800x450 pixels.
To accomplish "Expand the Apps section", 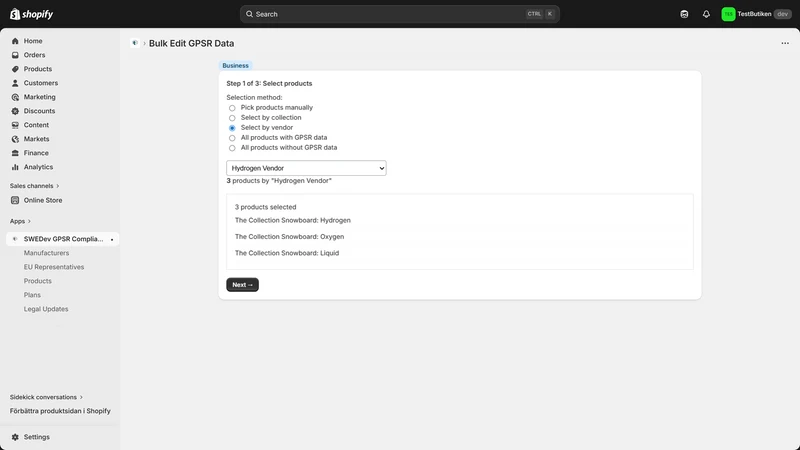I will pyautogui.click(x=20, y=221).
